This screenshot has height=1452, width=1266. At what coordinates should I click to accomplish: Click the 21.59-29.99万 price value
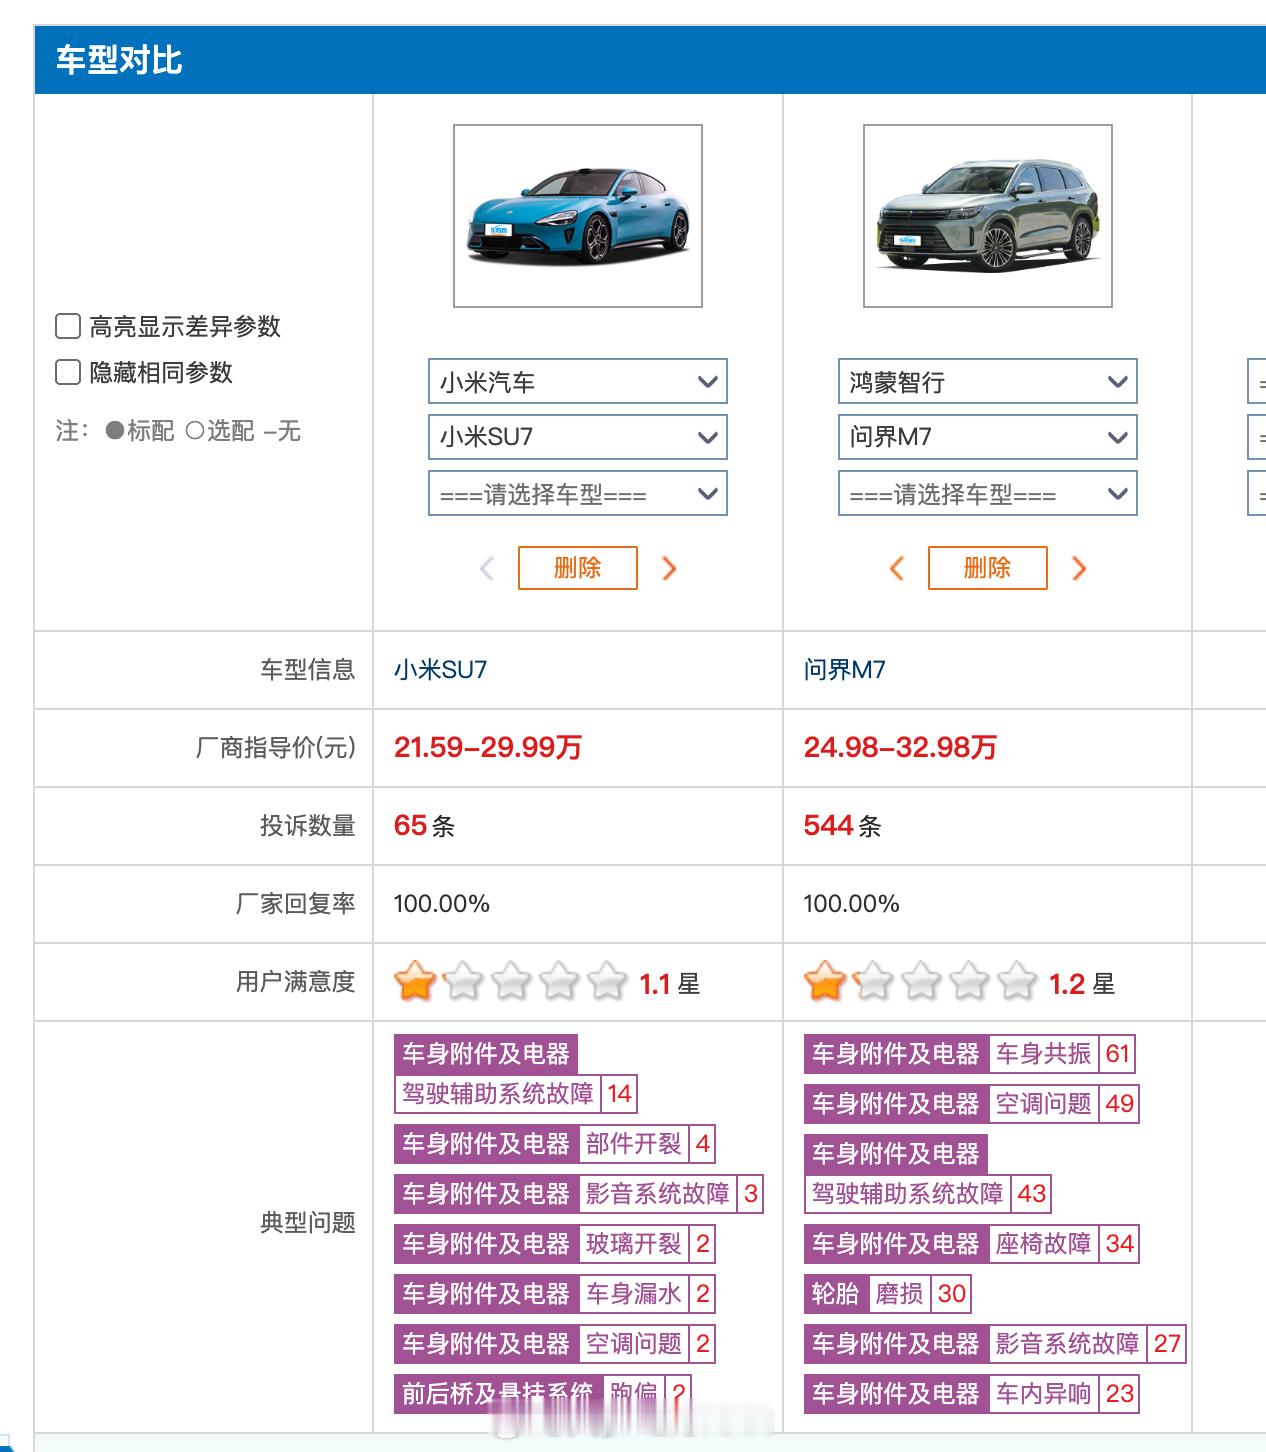488,747
